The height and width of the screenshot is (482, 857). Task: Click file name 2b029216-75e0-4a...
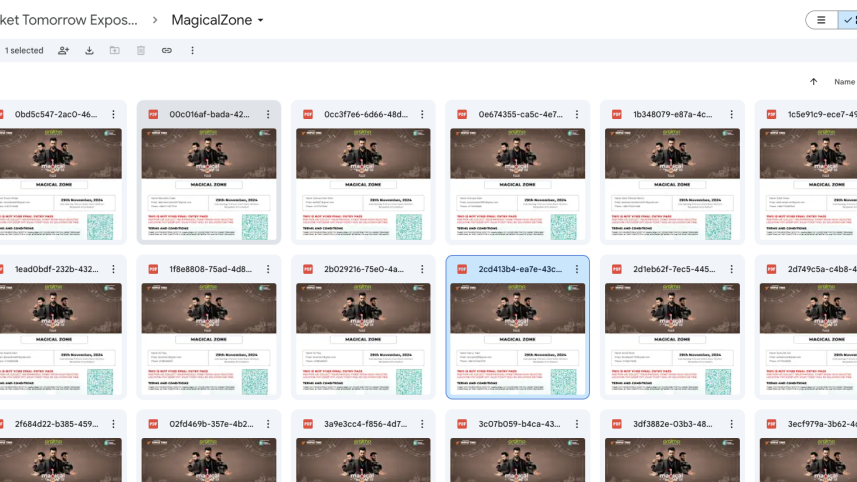tap(364, 269)
